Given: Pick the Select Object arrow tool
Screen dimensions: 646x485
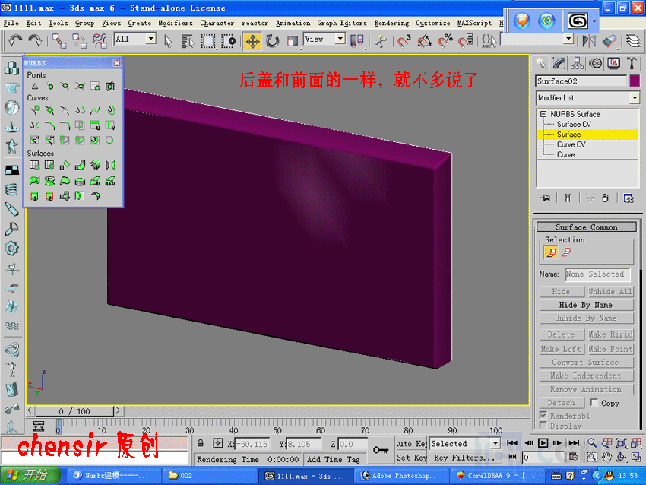Looking at the screenshot, I should 168,41.
